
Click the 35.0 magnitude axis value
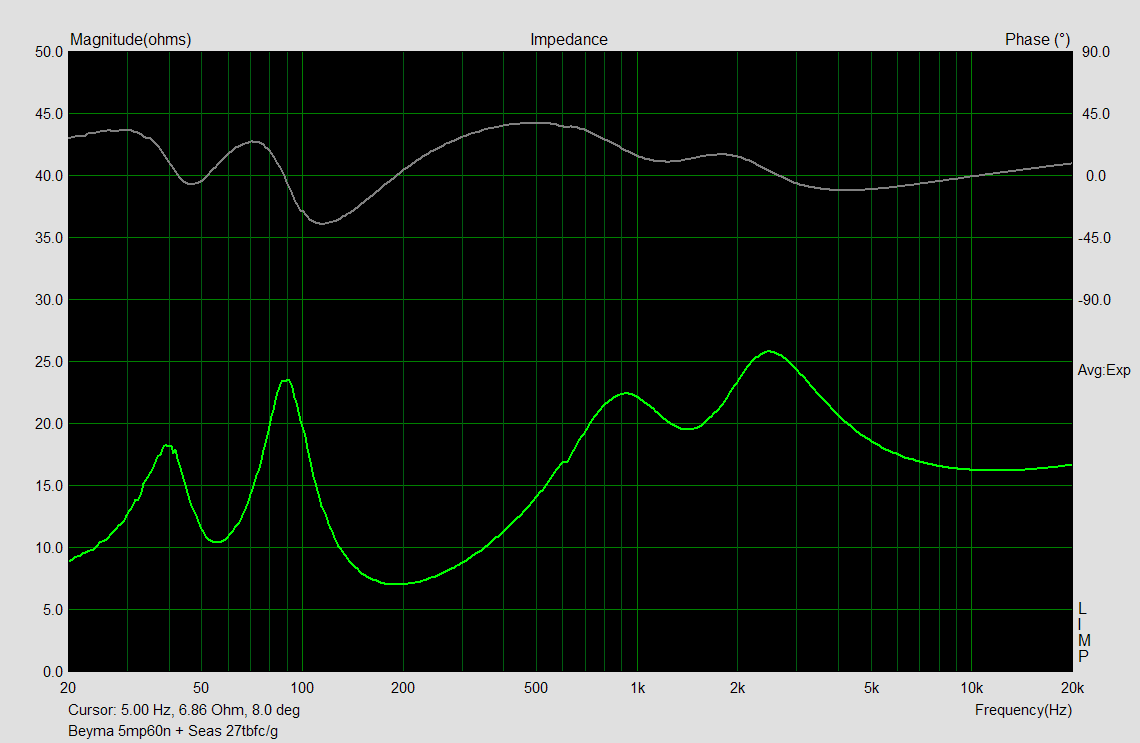(x=49, y=238)
